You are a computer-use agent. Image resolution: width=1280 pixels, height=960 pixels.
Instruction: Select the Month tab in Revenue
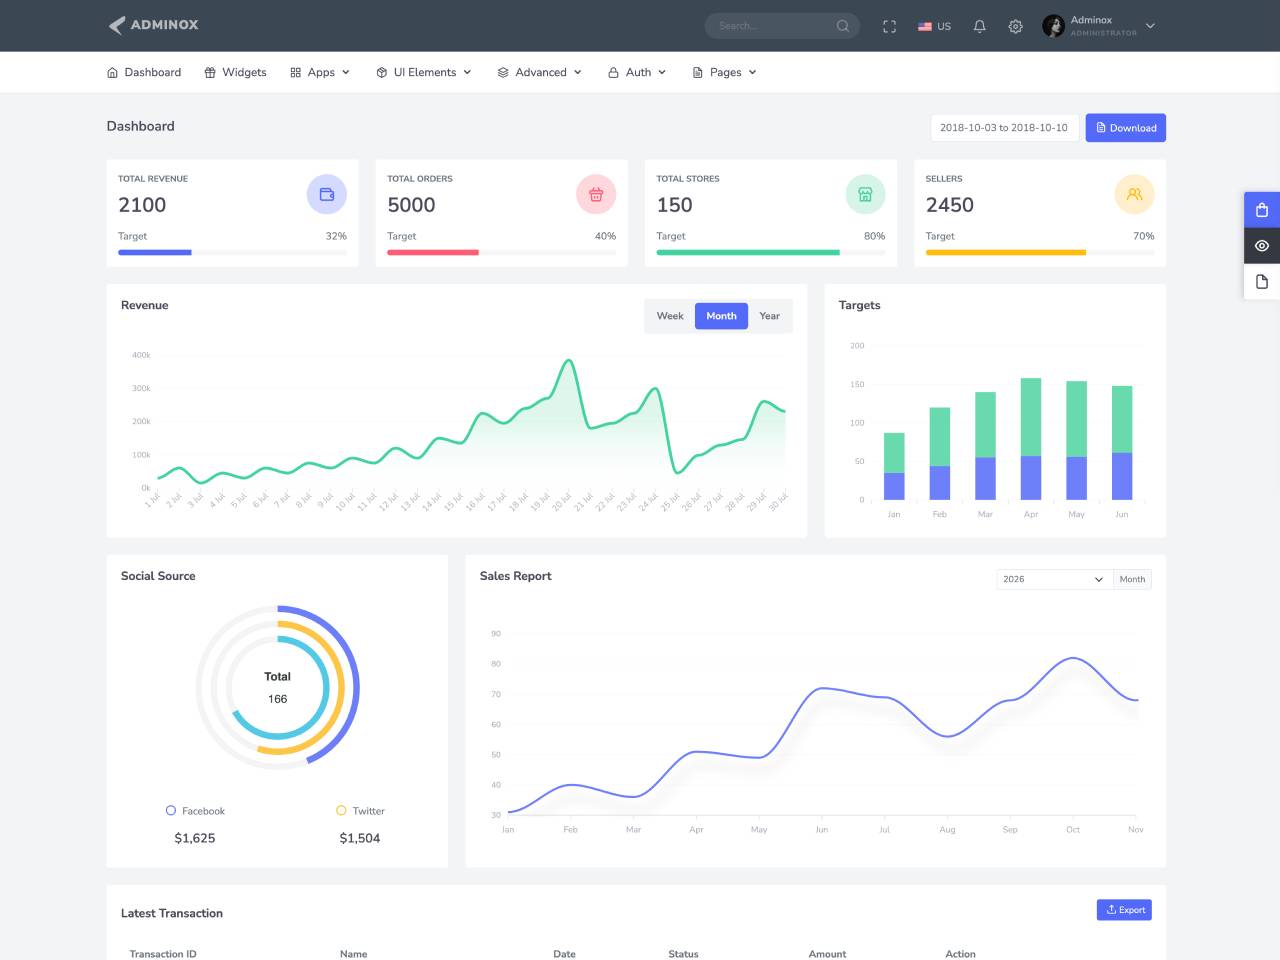point(721,316)
